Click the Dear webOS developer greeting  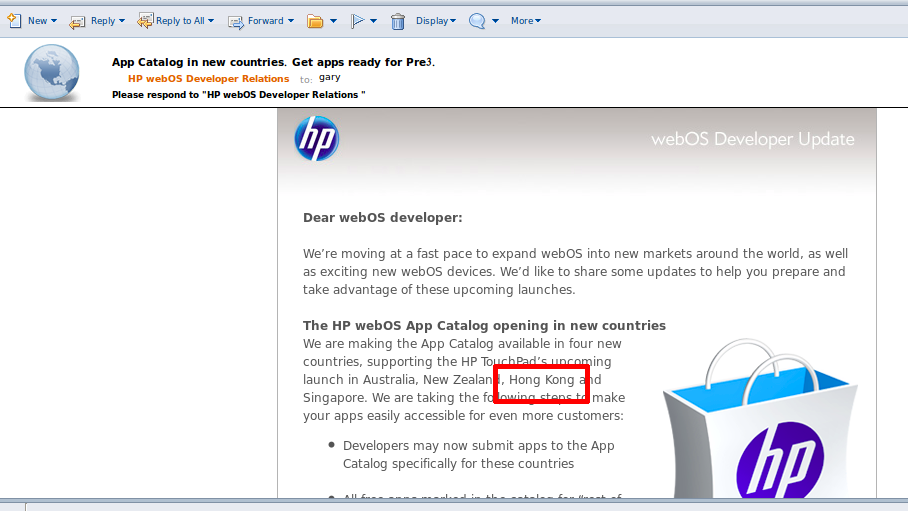click(383, 218)
